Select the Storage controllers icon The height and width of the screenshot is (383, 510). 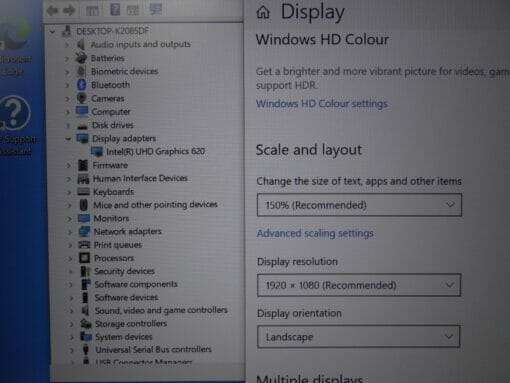[x=86, y=323]
